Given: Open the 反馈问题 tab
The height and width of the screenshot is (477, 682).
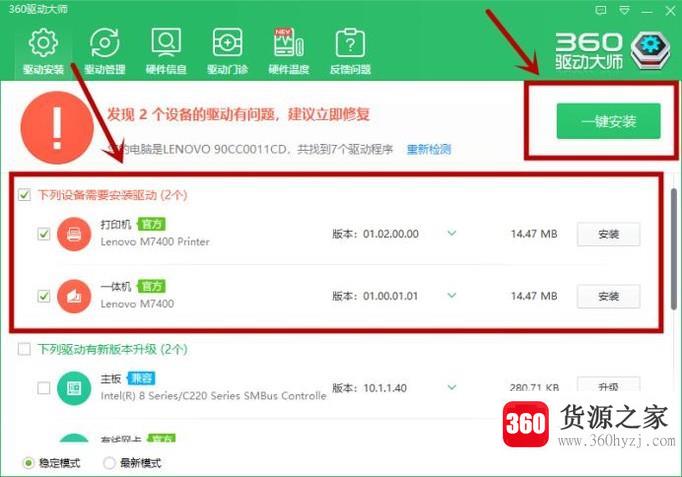Looking at the screenshot, I should coord(350,51).
